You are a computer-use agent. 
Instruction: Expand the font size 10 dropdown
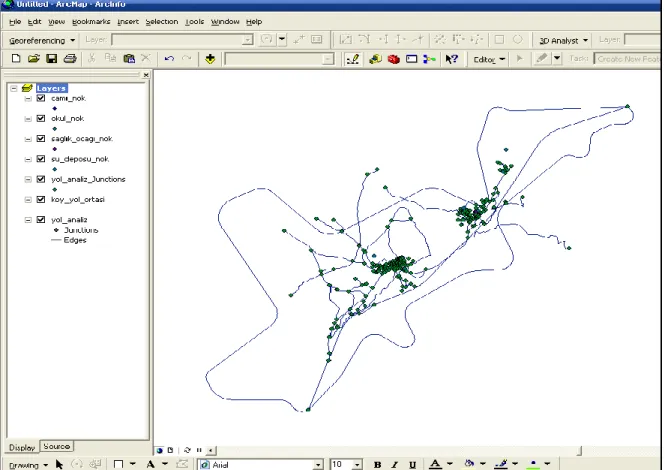pyautogui.click(x=357, y=465)
